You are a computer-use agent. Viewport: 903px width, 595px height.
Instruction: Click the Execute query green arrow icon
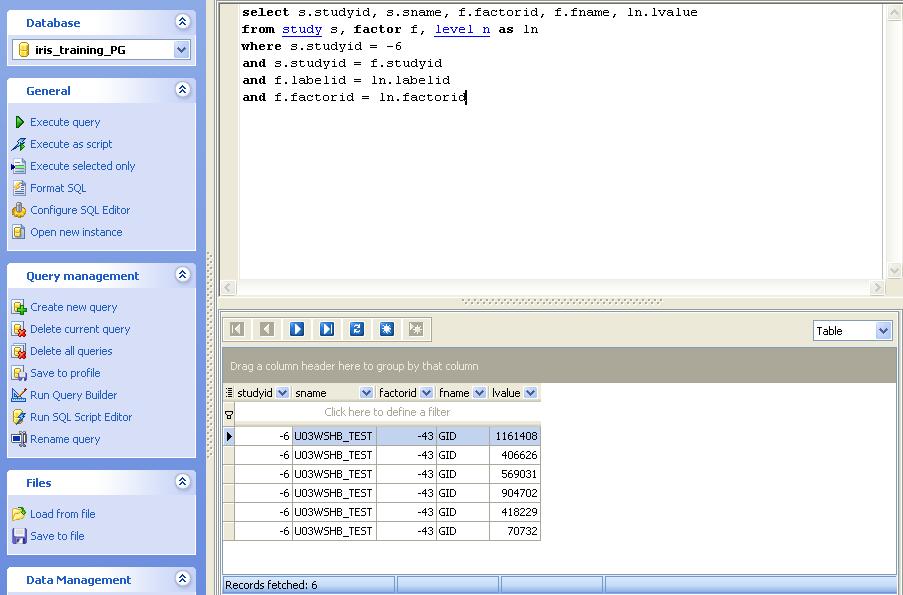click(x=20, y=122)
